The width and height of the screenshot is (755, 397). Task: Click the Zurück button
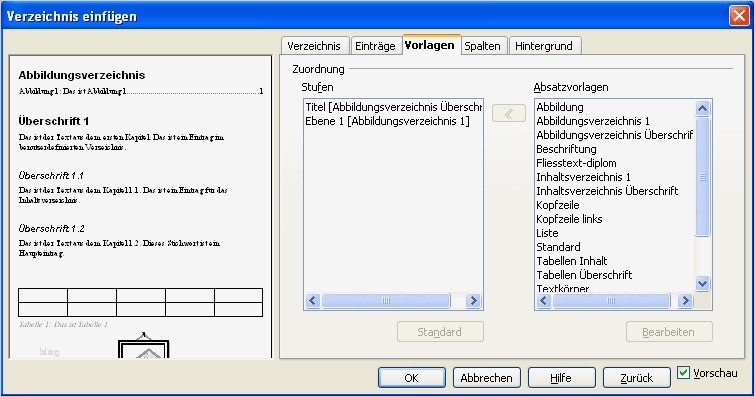(x=637, y=378)
